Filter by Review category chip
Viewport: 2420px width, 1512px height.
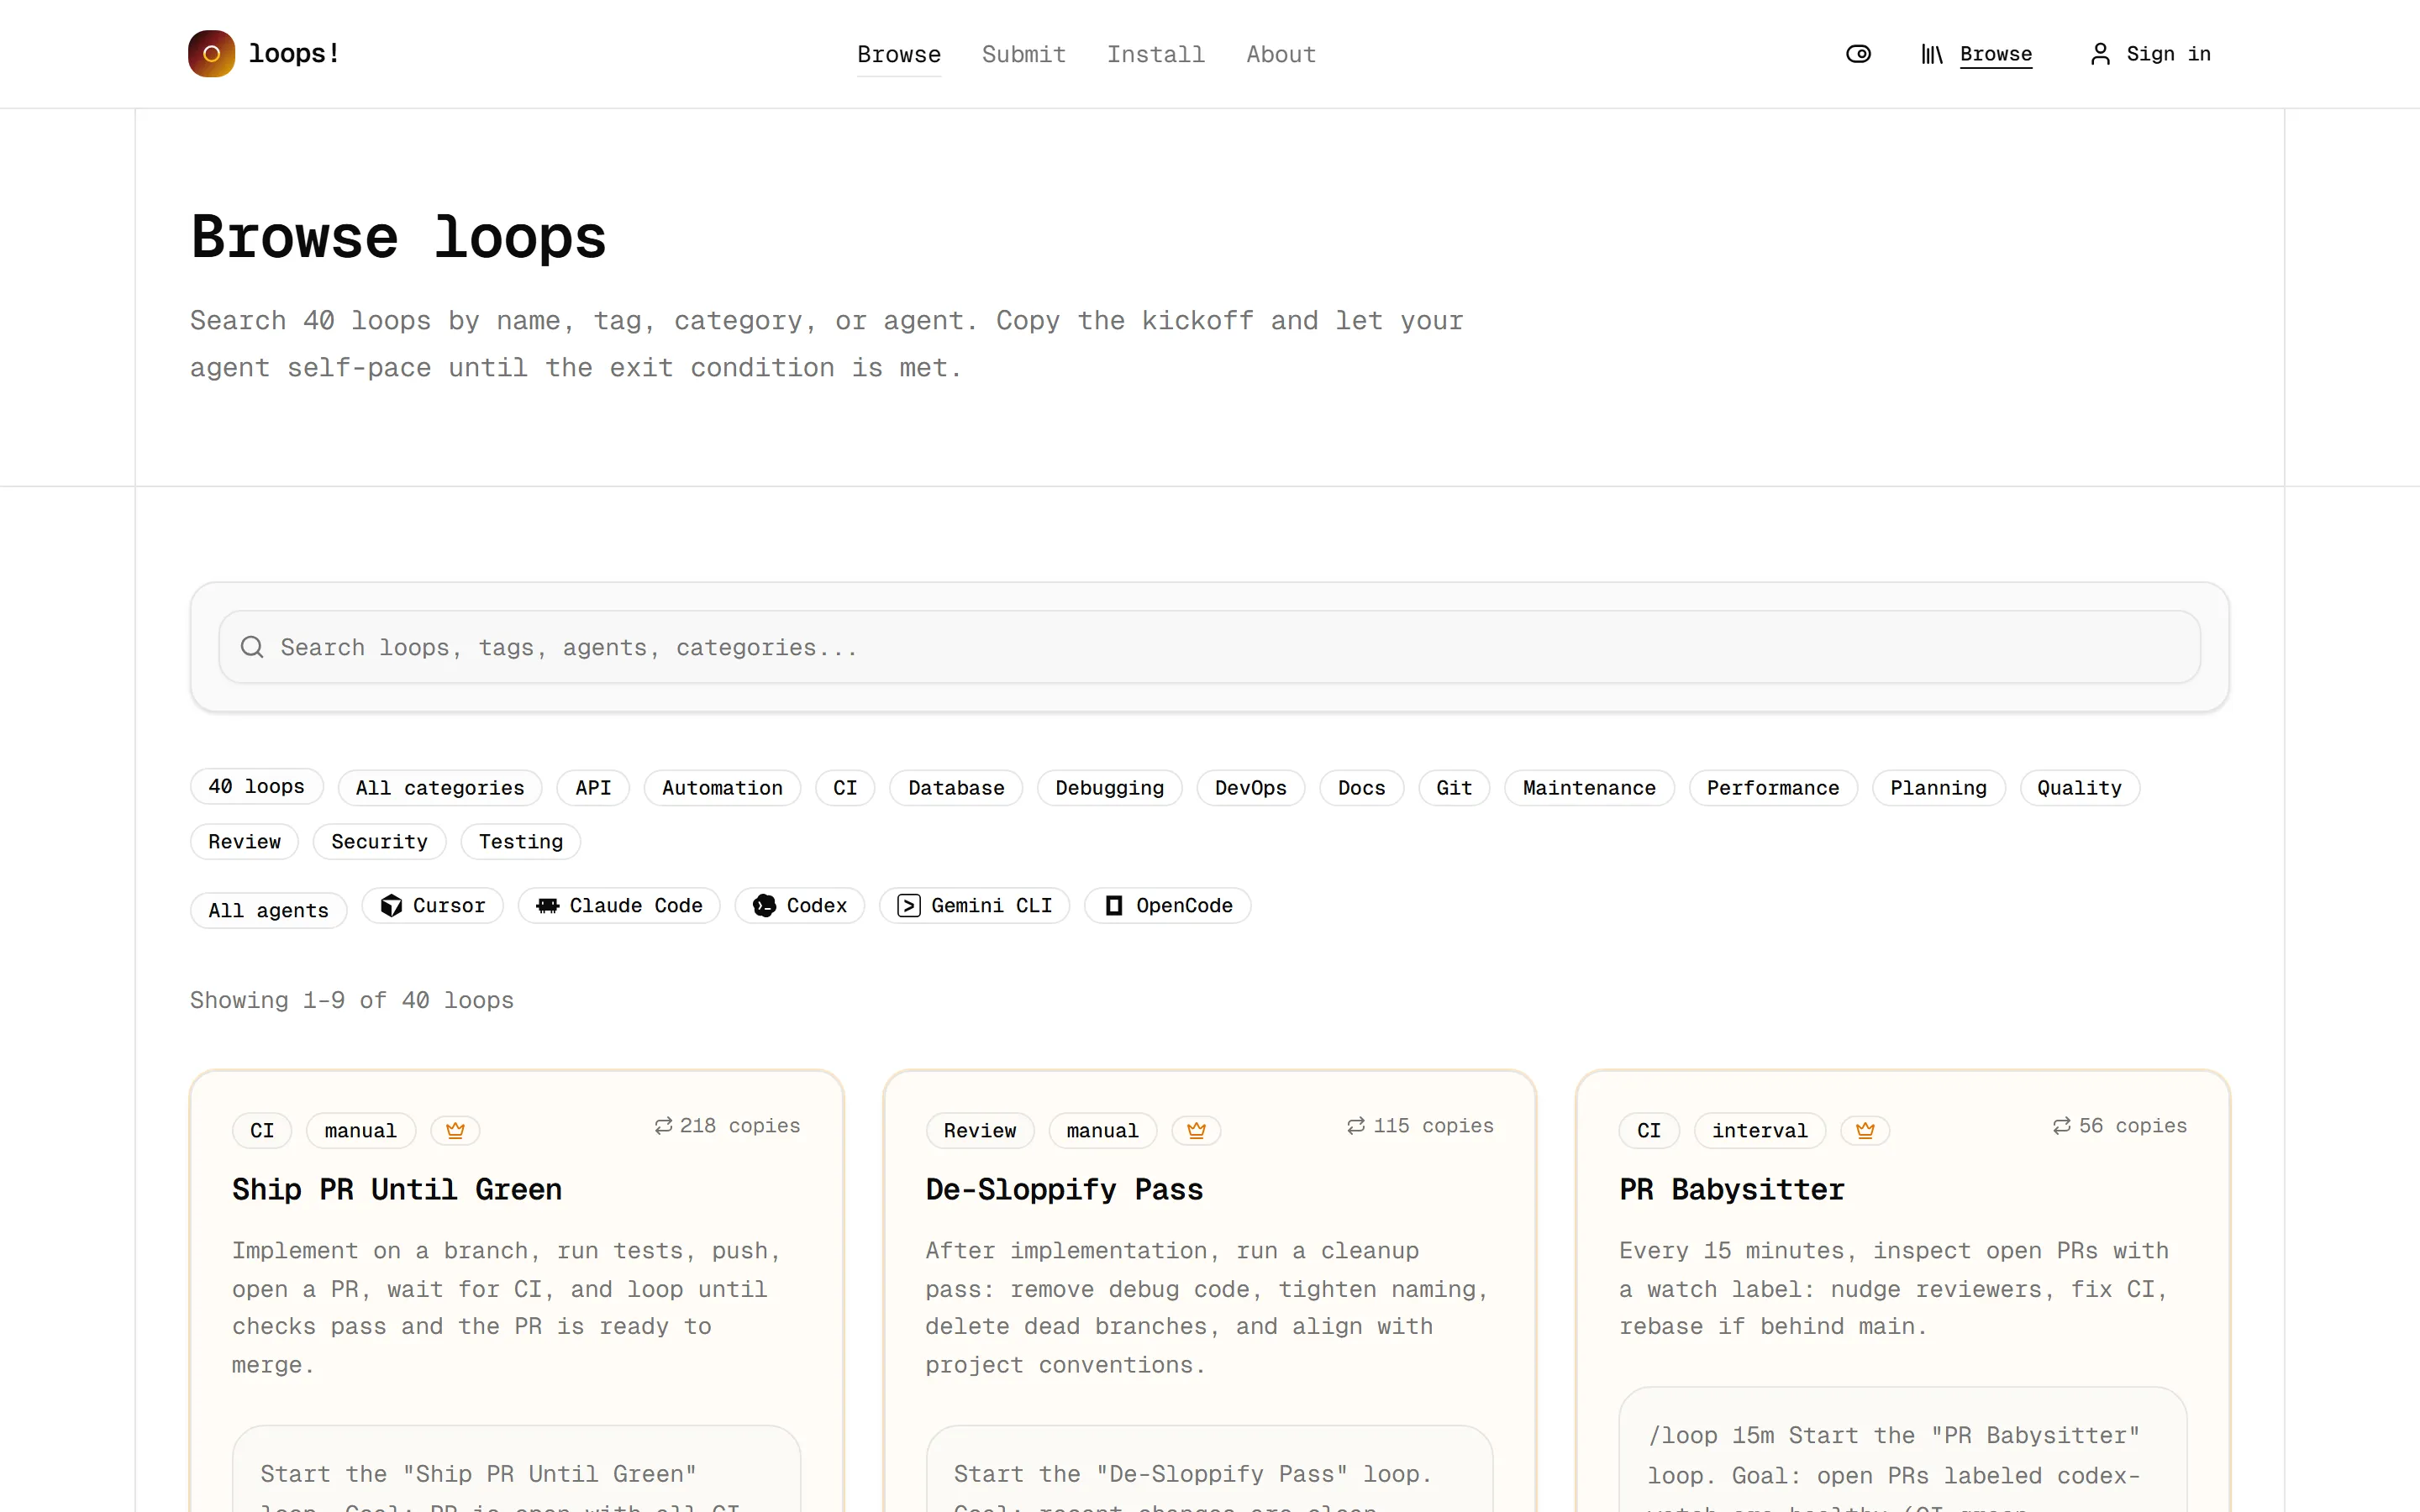[244, 842]
